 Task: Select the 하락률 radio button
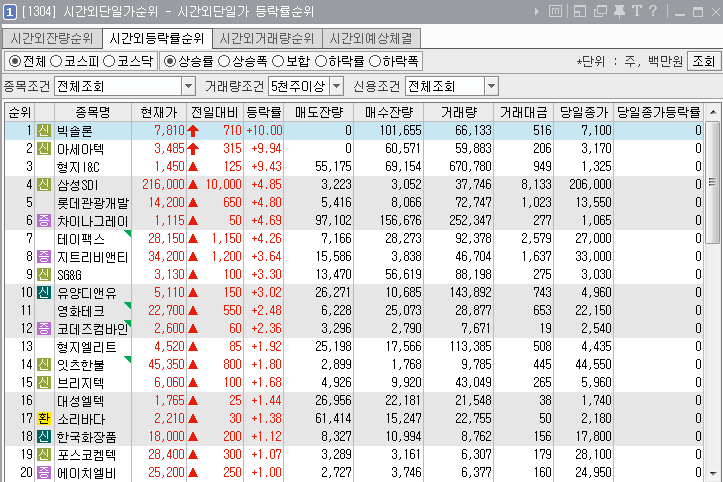[x=320, y=61]
